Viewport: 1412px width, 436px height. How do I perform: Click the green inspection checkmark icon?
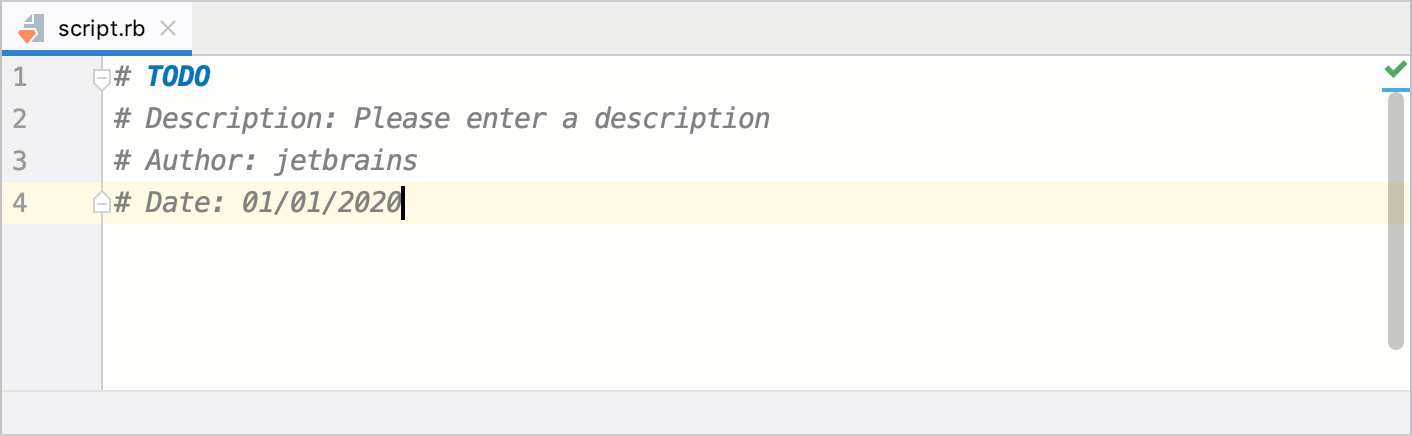pyautogui.click(x=1395, y=69)
